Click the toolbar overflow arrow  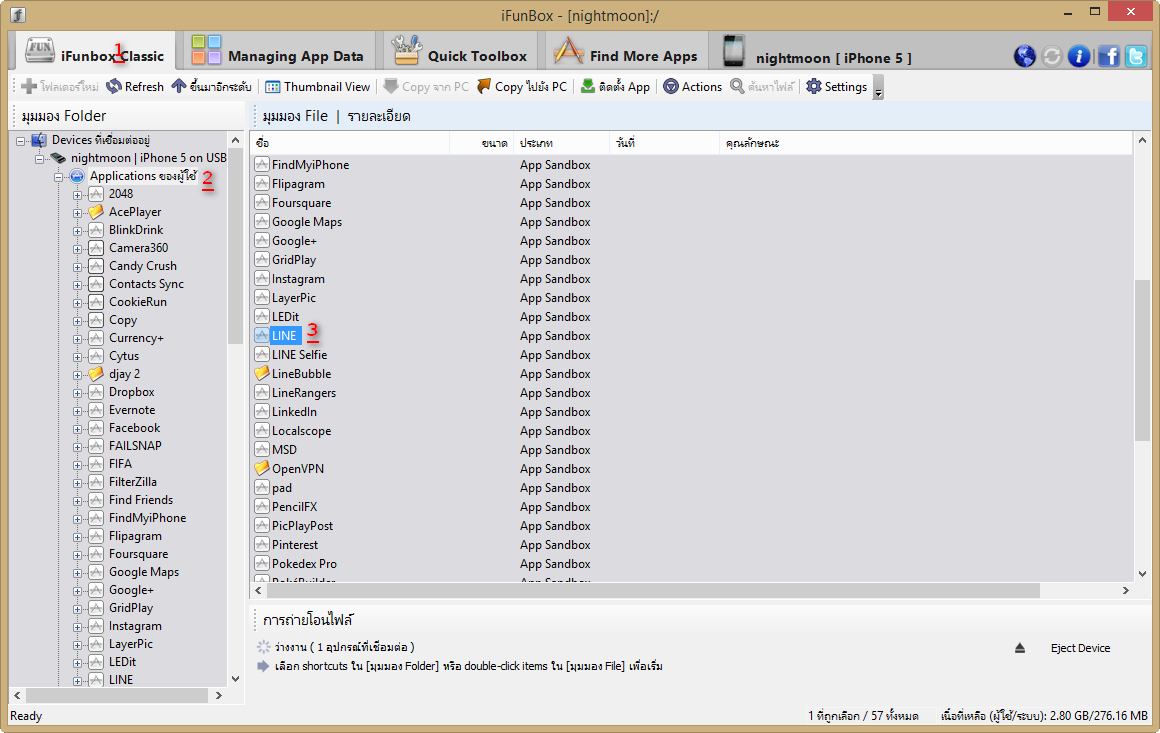(878, 87)
